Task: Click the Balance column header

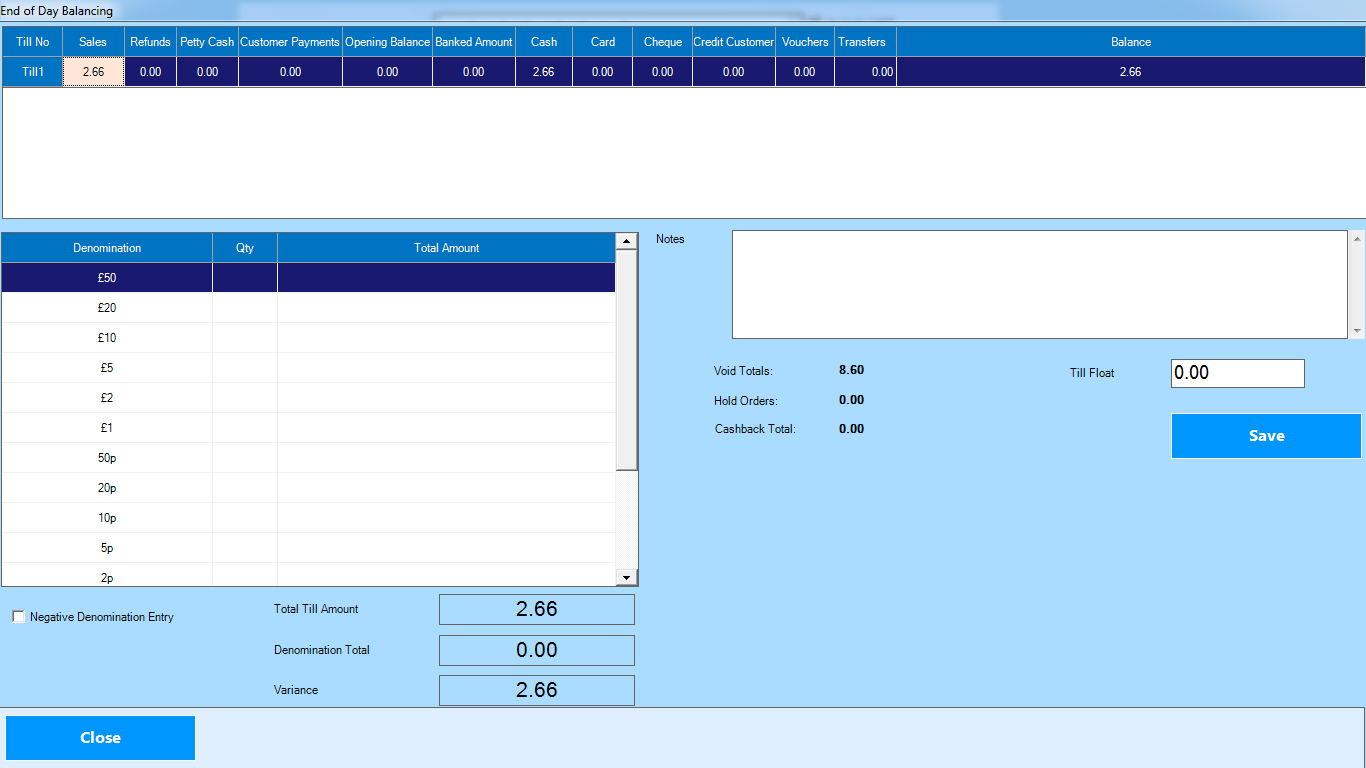Action: coord(1130,42)
